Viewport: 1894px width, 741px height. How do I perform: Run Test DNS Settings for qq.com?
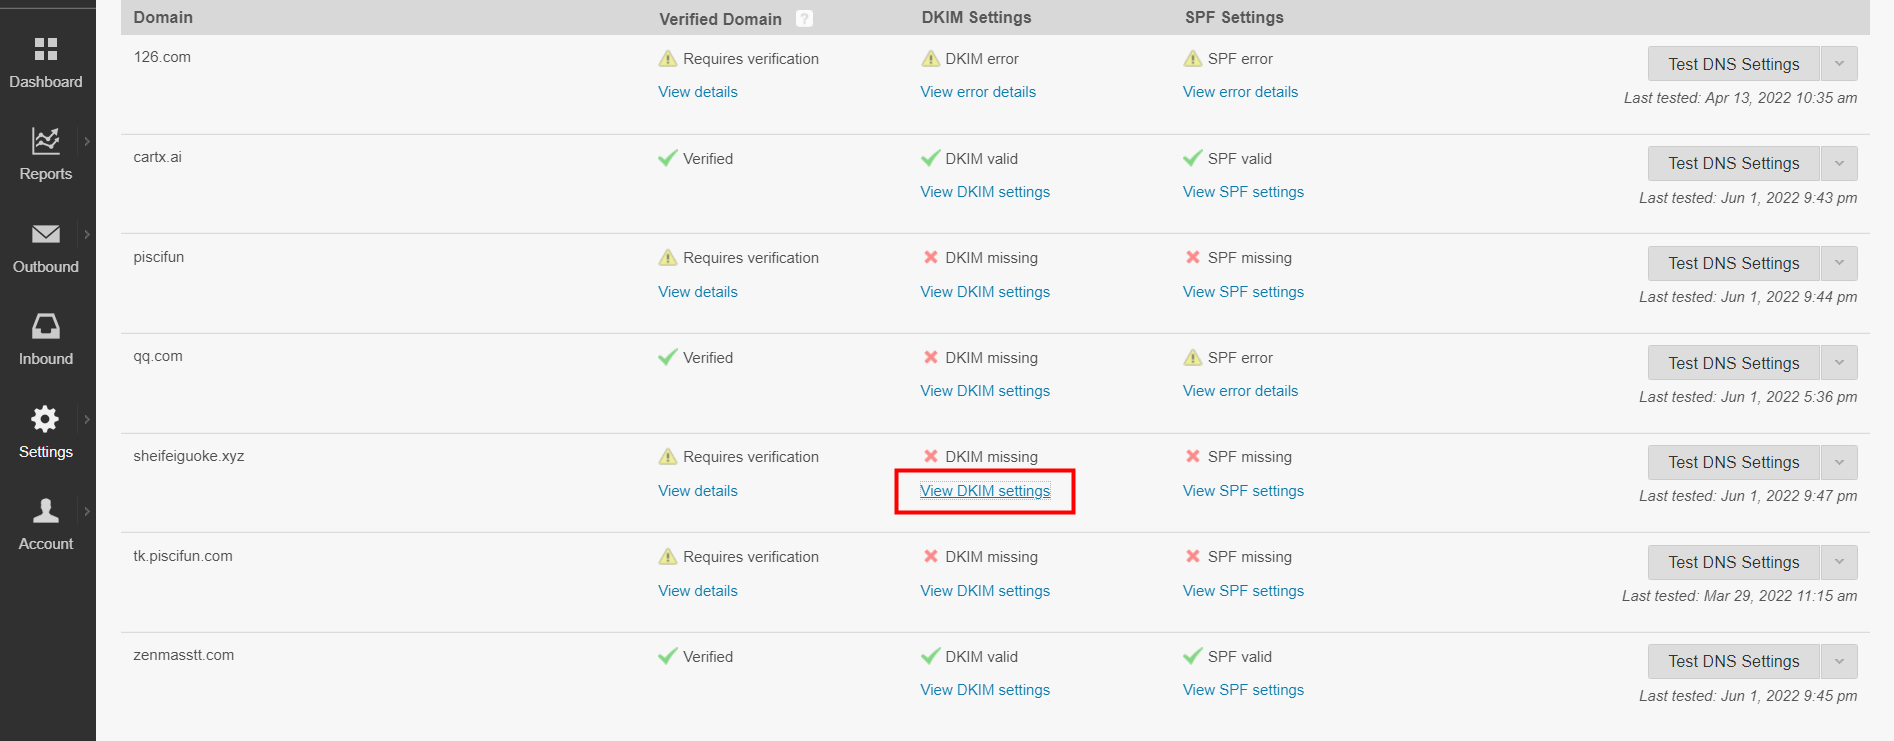(x=1733, y=363)
